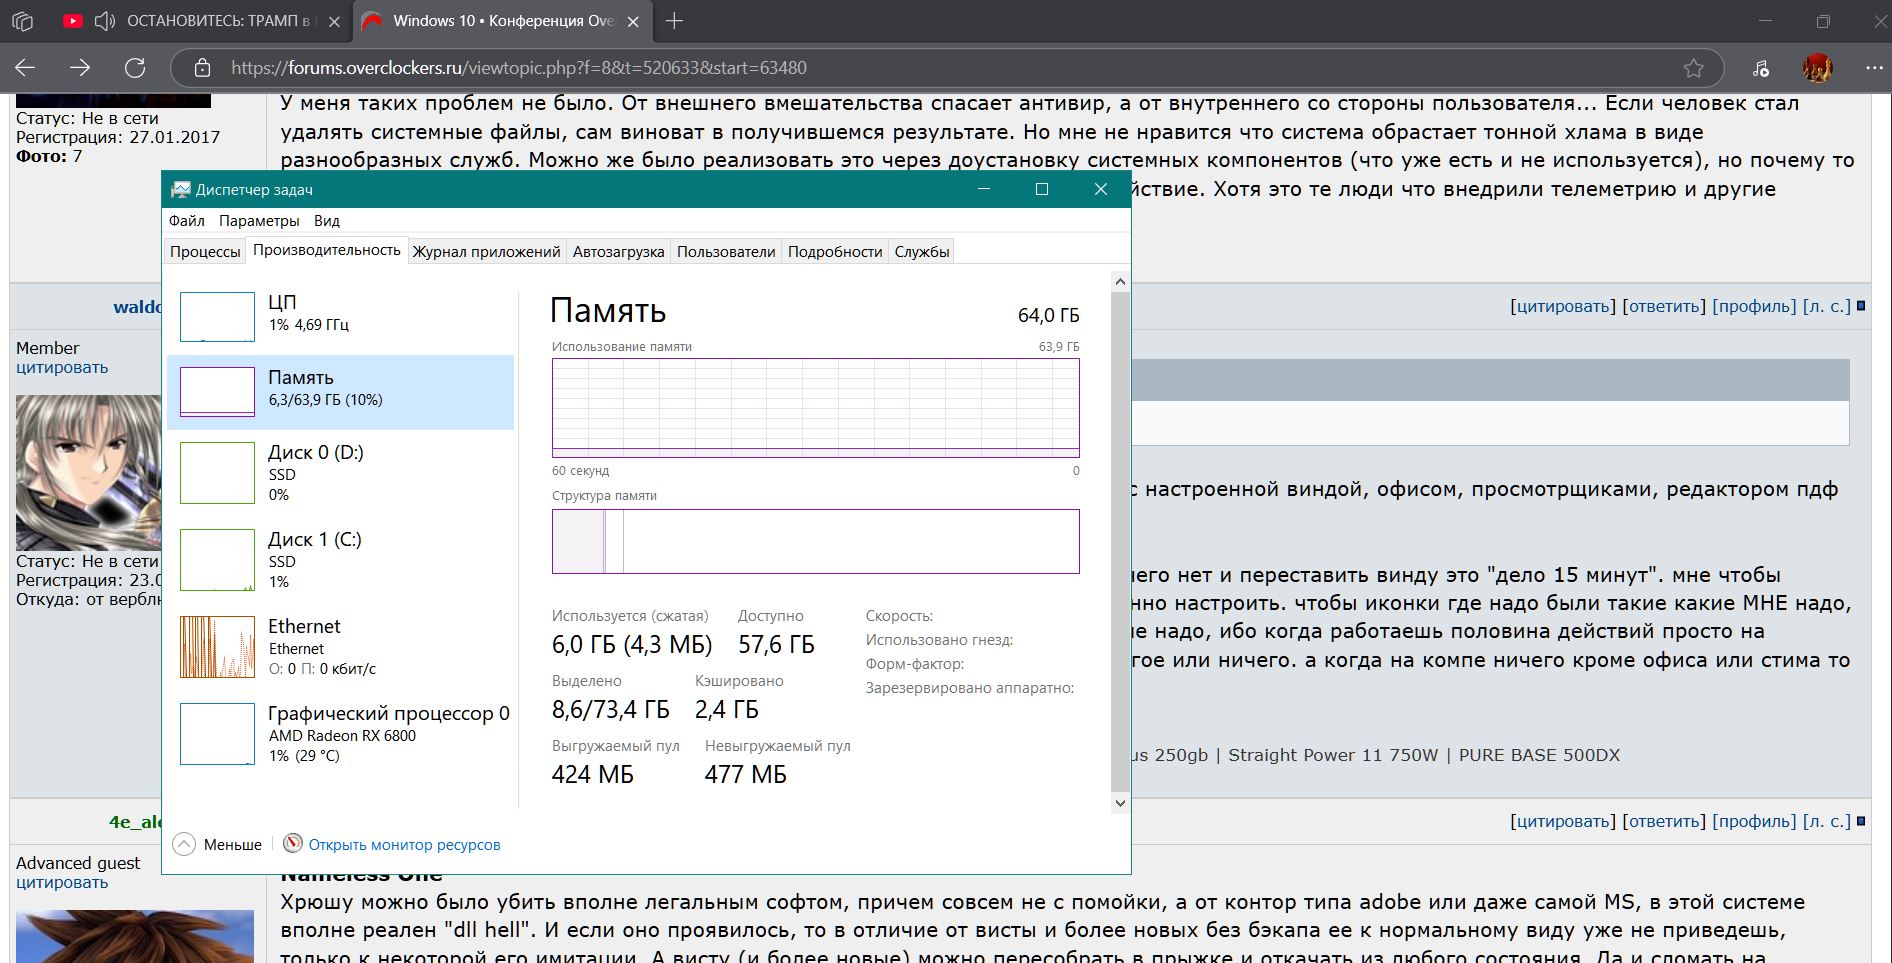Click the resource monitor gauge icon
Viewport: 1892px width, 963px height.
(x=292, y=844)
